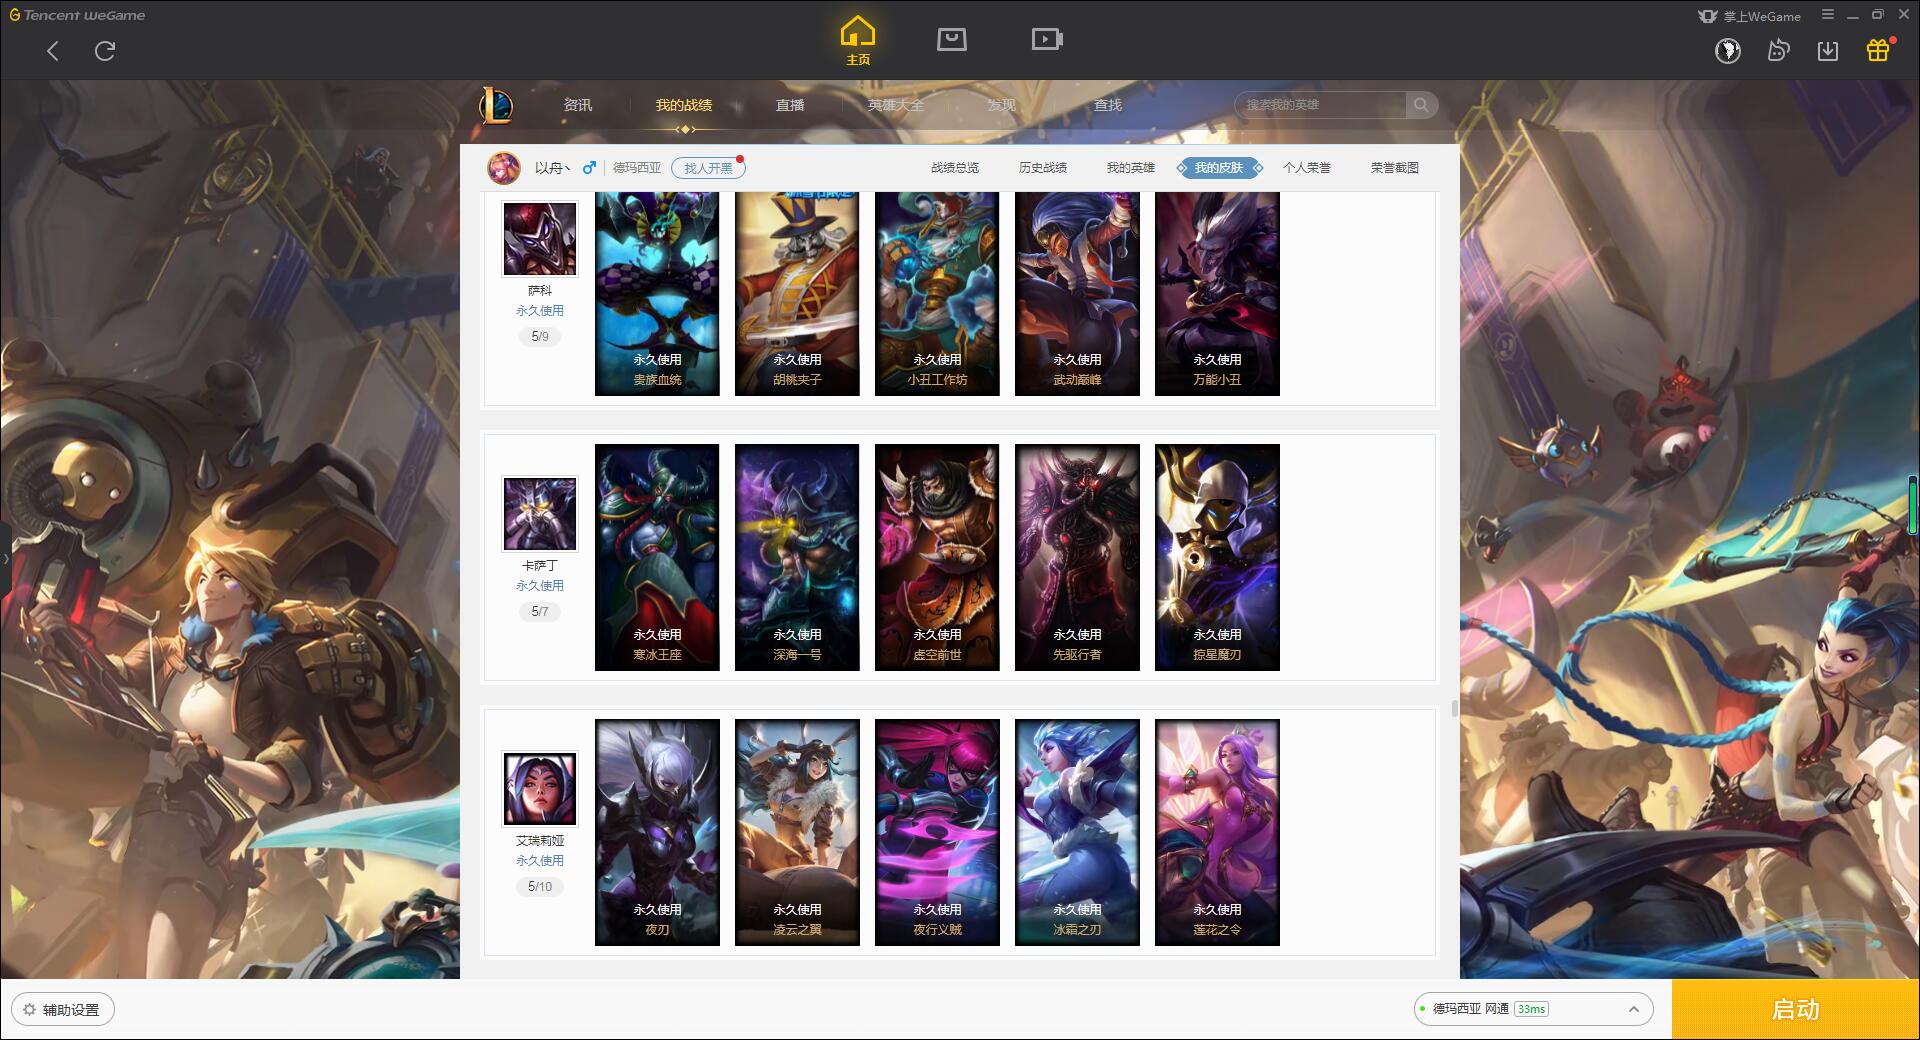Viewport: 1920px width, 1040px height.
Task: Open the 夜刃 skin card
Action: click(657, 832)
